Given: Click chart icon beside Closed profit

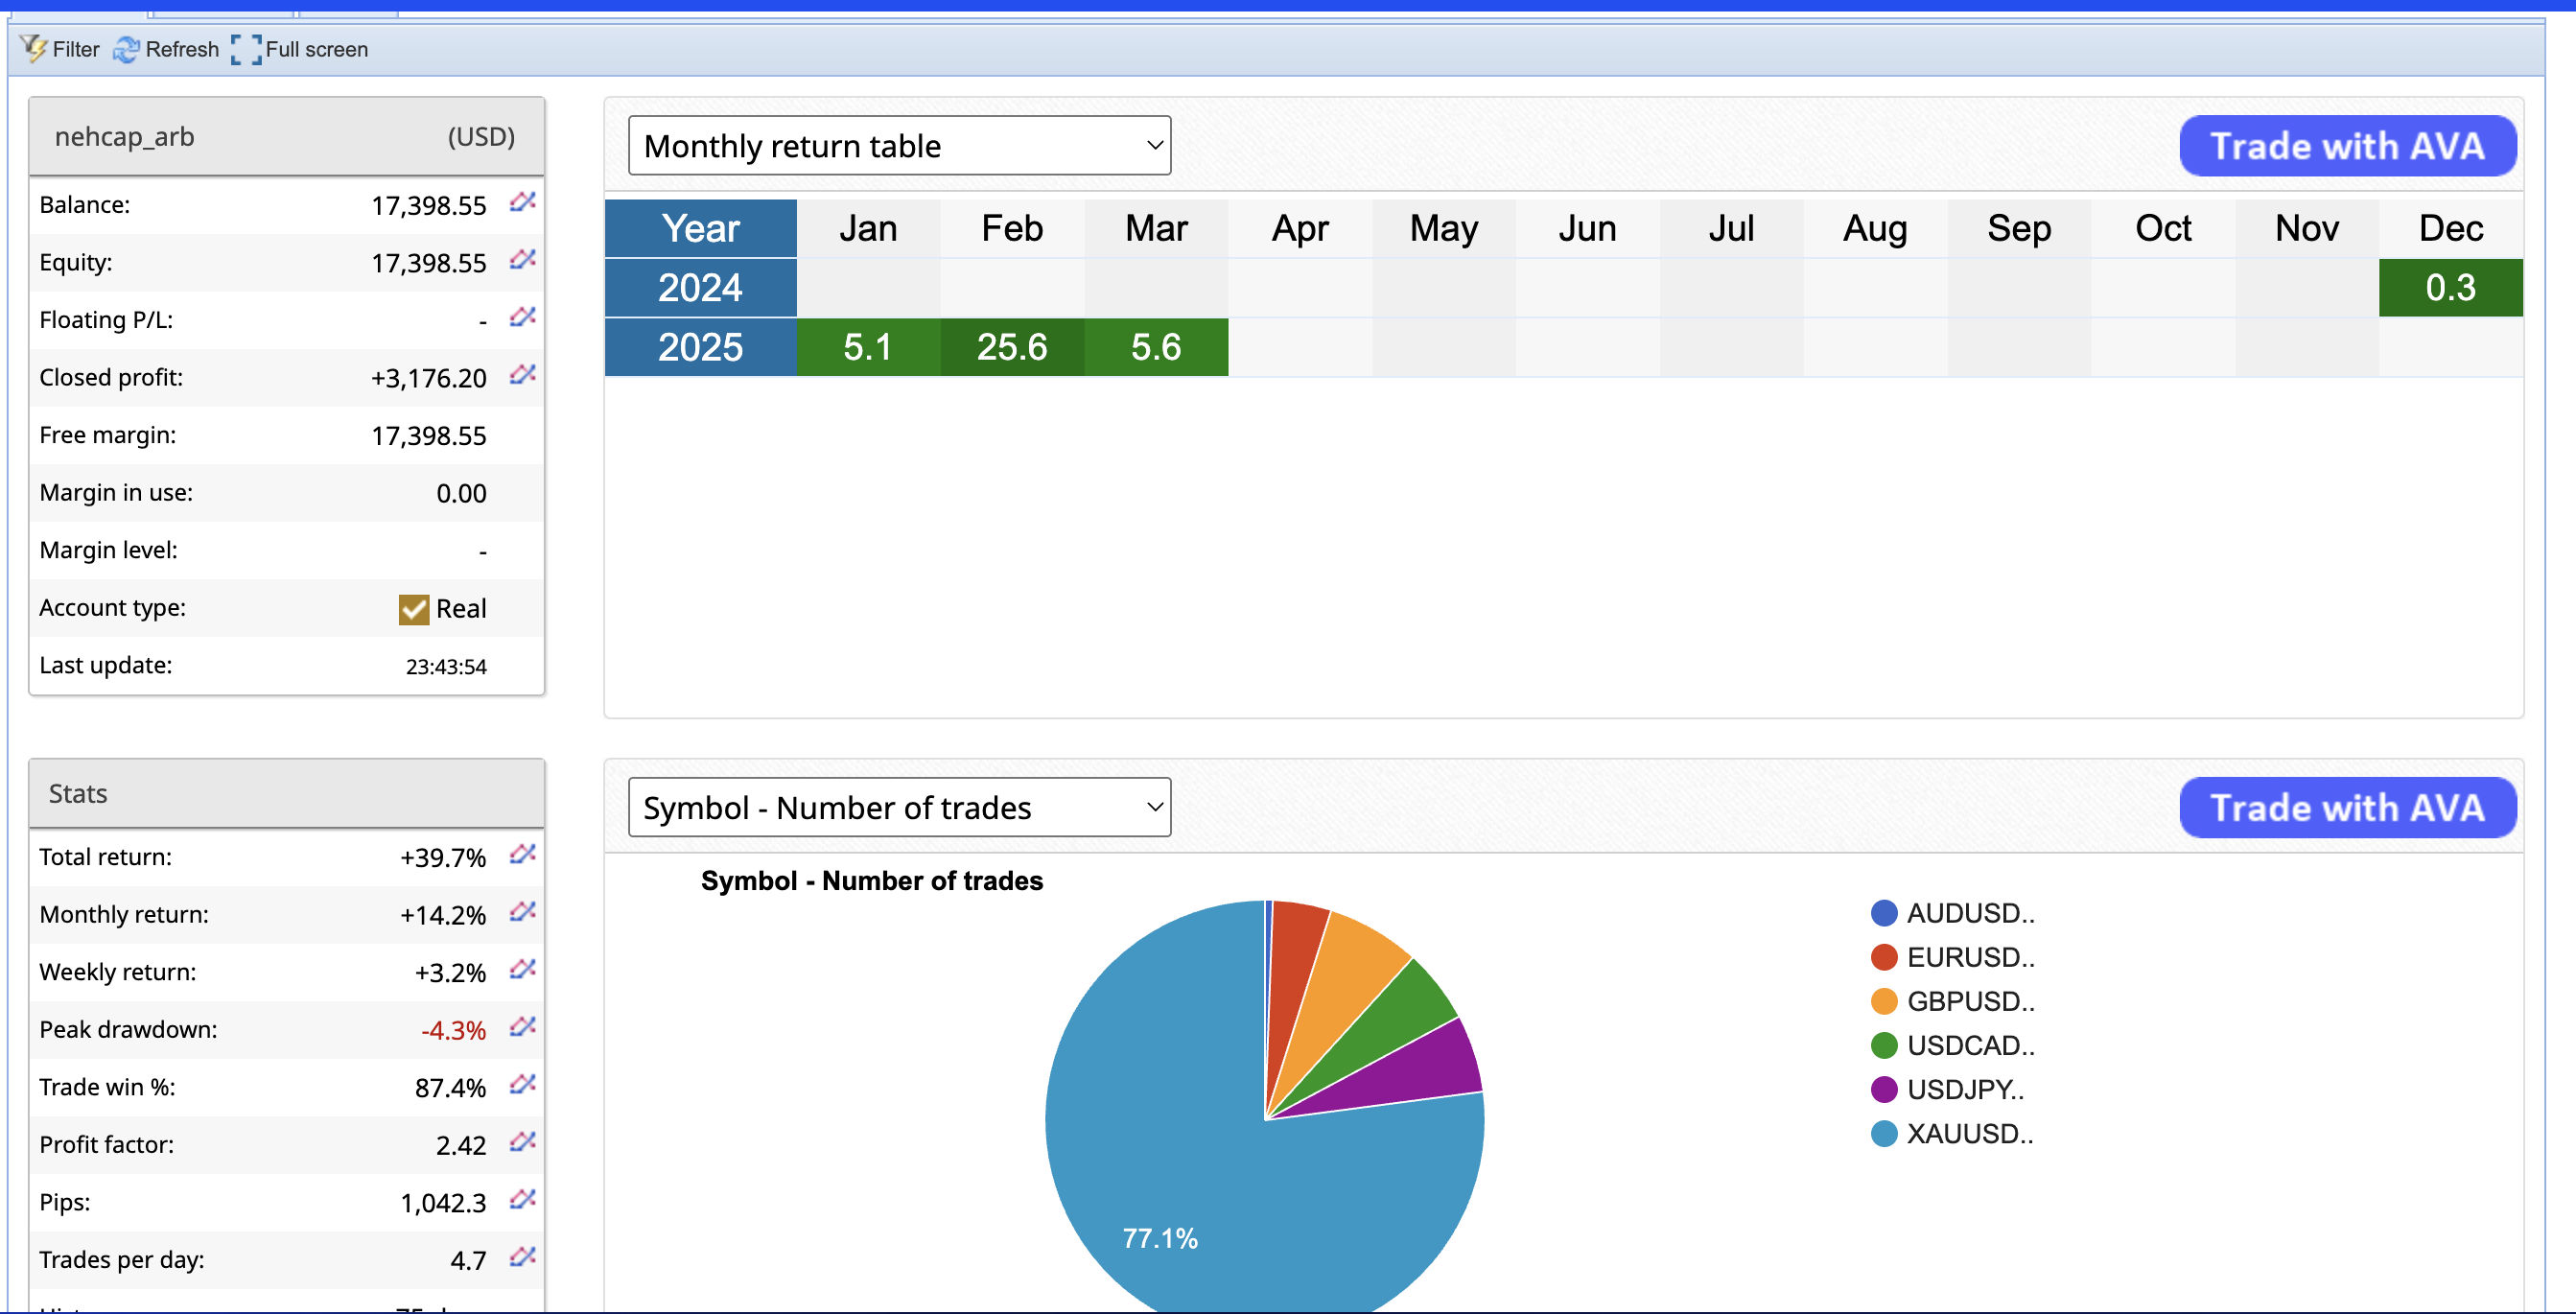Looking at the screenshot, I should pyautogui.click(x=522, y=375).
